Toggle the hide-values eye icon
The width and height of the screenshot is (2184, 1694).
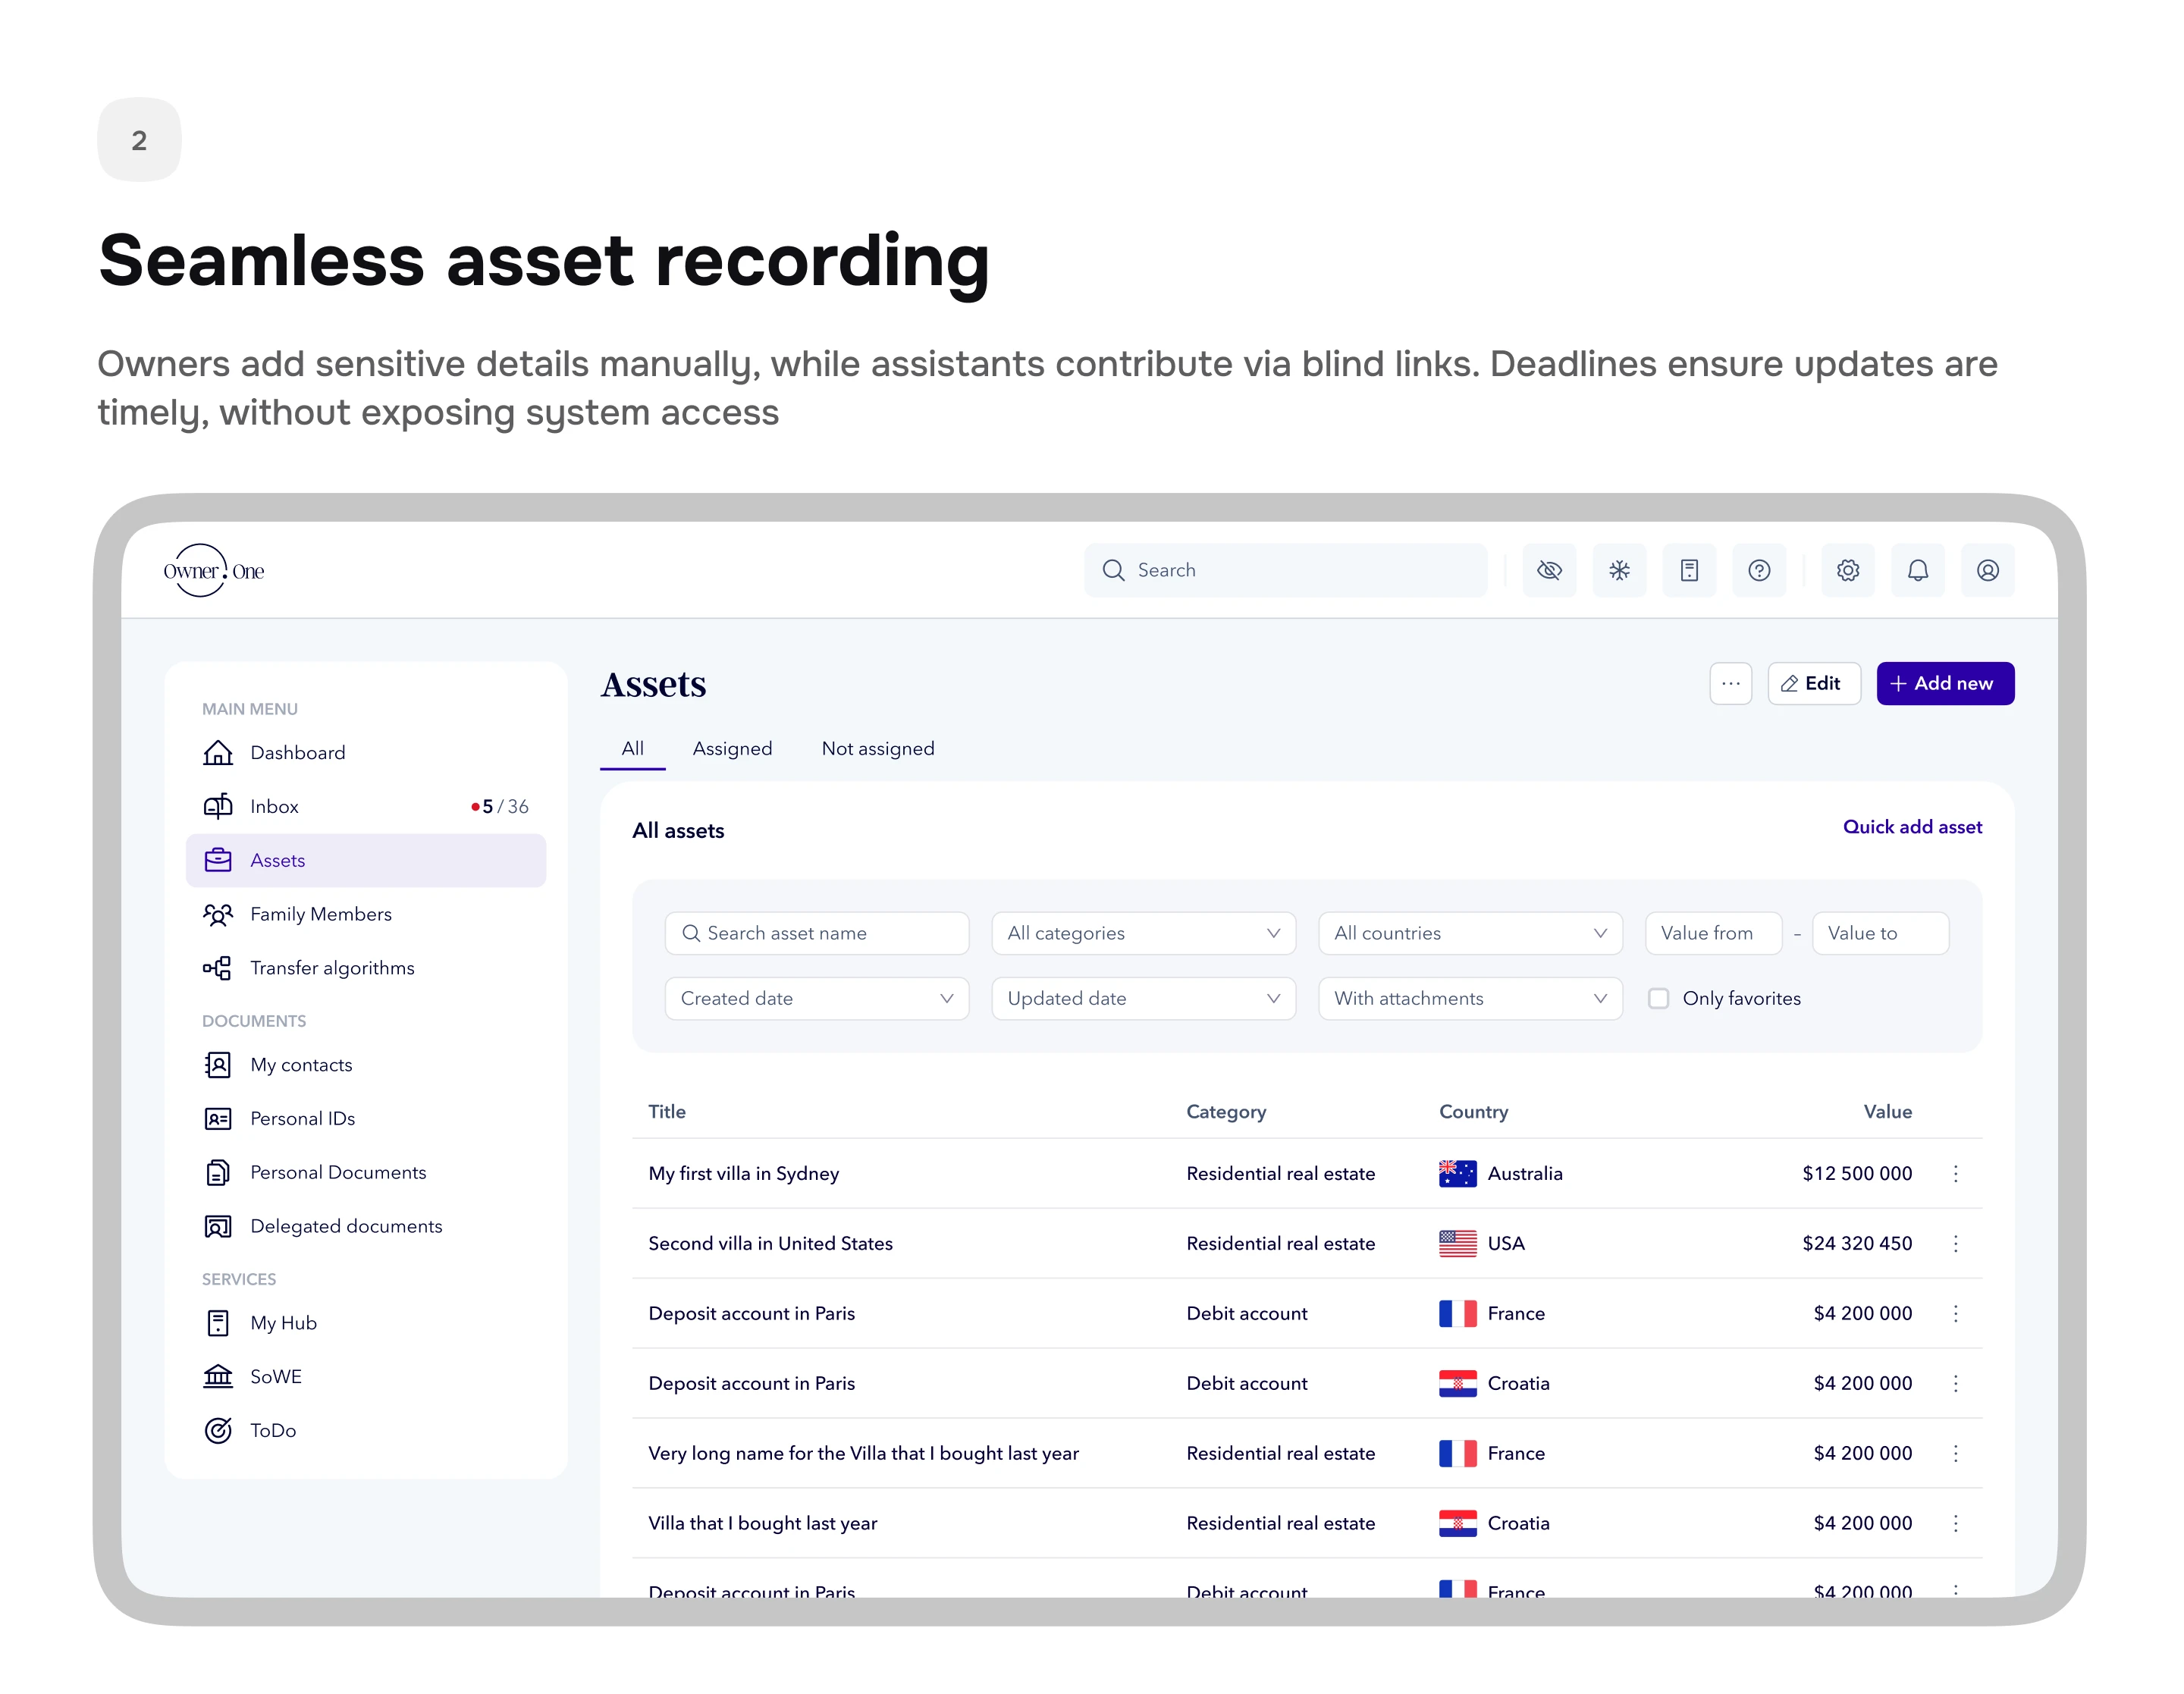(x=1549, y=570)
